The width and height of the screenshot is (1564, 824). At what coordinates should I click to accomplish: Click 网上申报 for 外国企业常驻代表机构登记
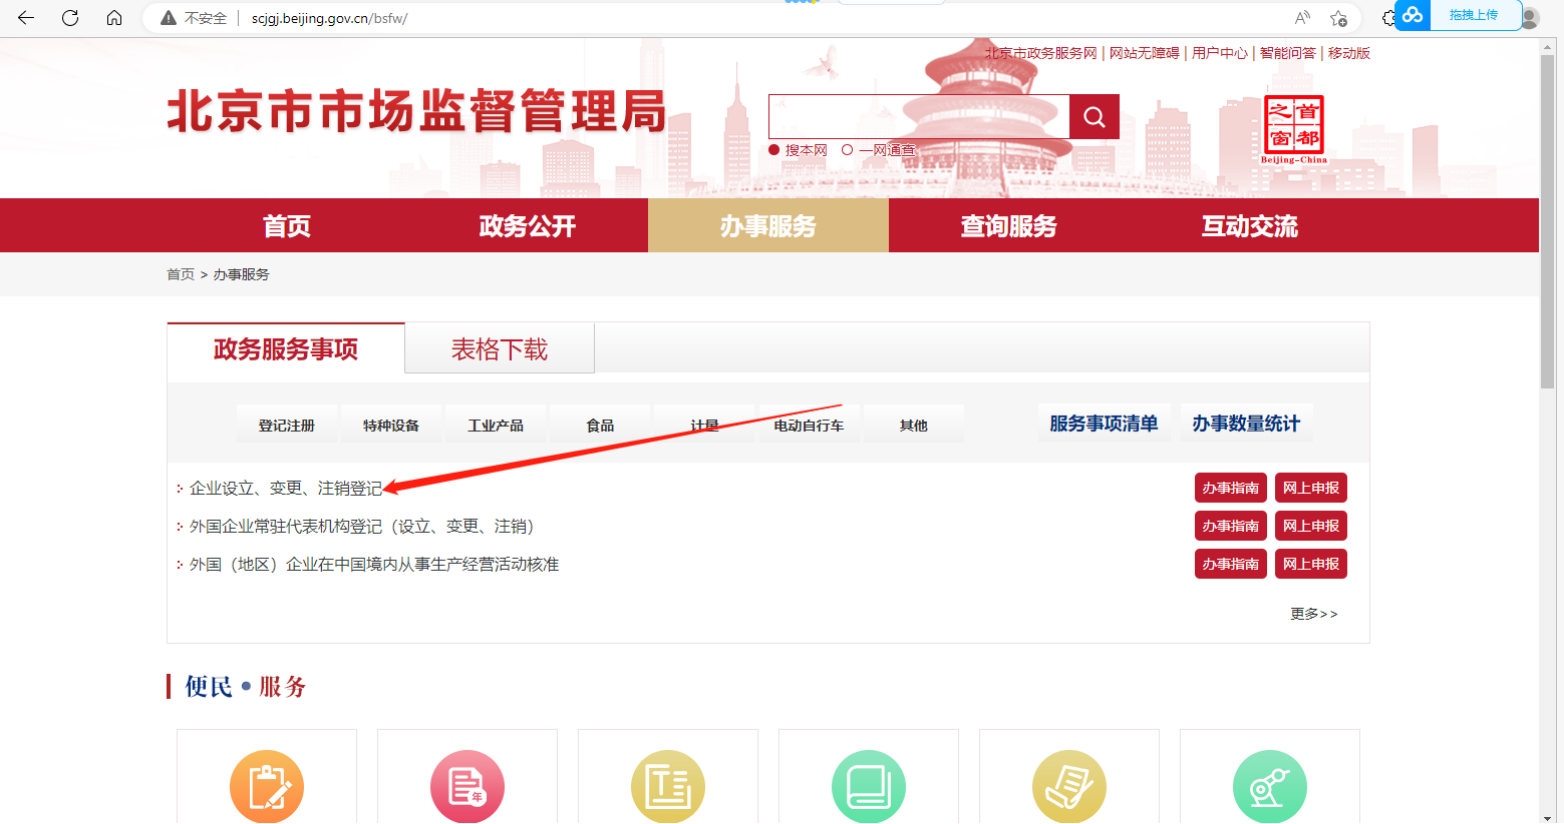1310,525
